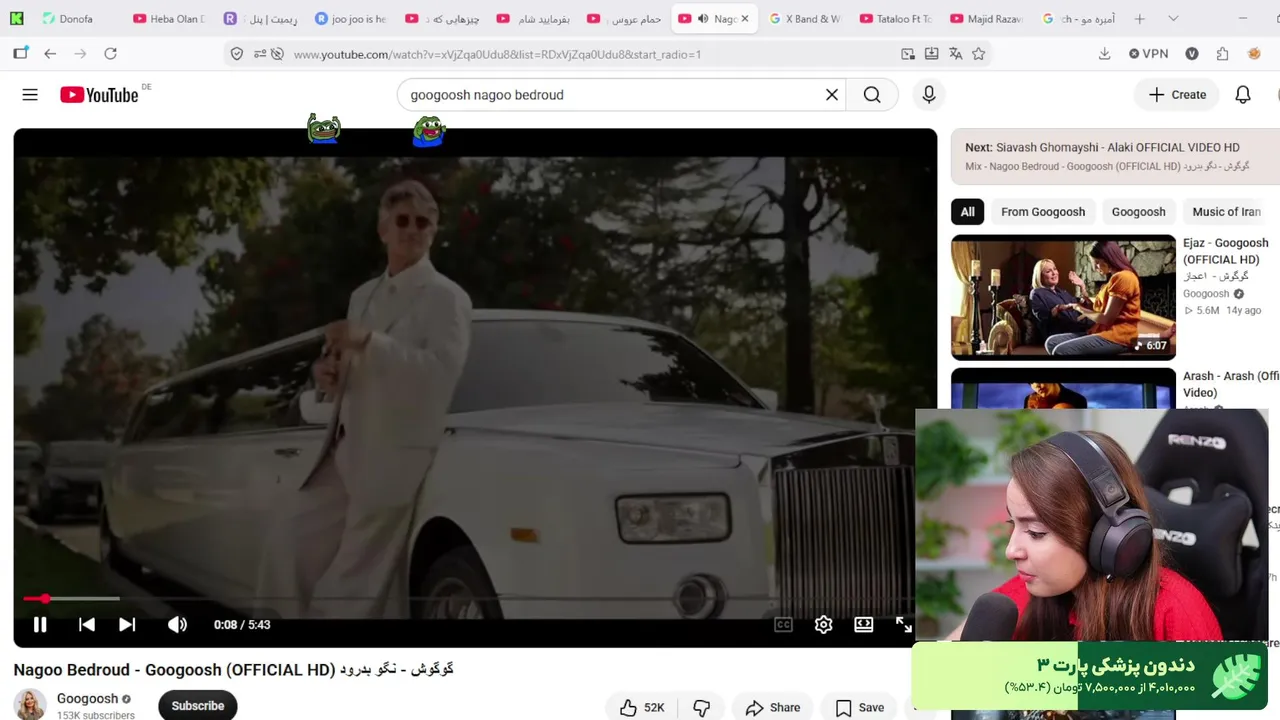1280x720 pixels.
Task: Clear the search query with X
Action: coord(832,95)
